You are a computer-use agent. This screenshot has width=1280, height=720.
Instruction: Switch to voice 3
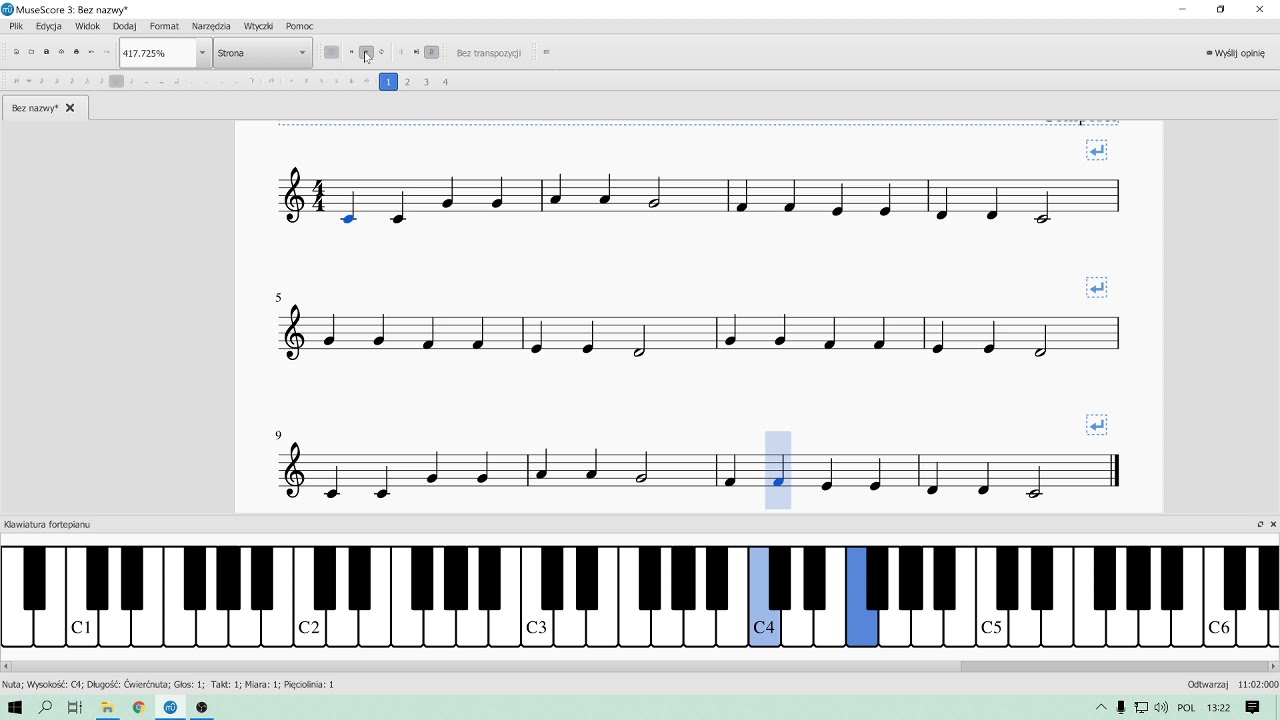(x=426, y=82)
